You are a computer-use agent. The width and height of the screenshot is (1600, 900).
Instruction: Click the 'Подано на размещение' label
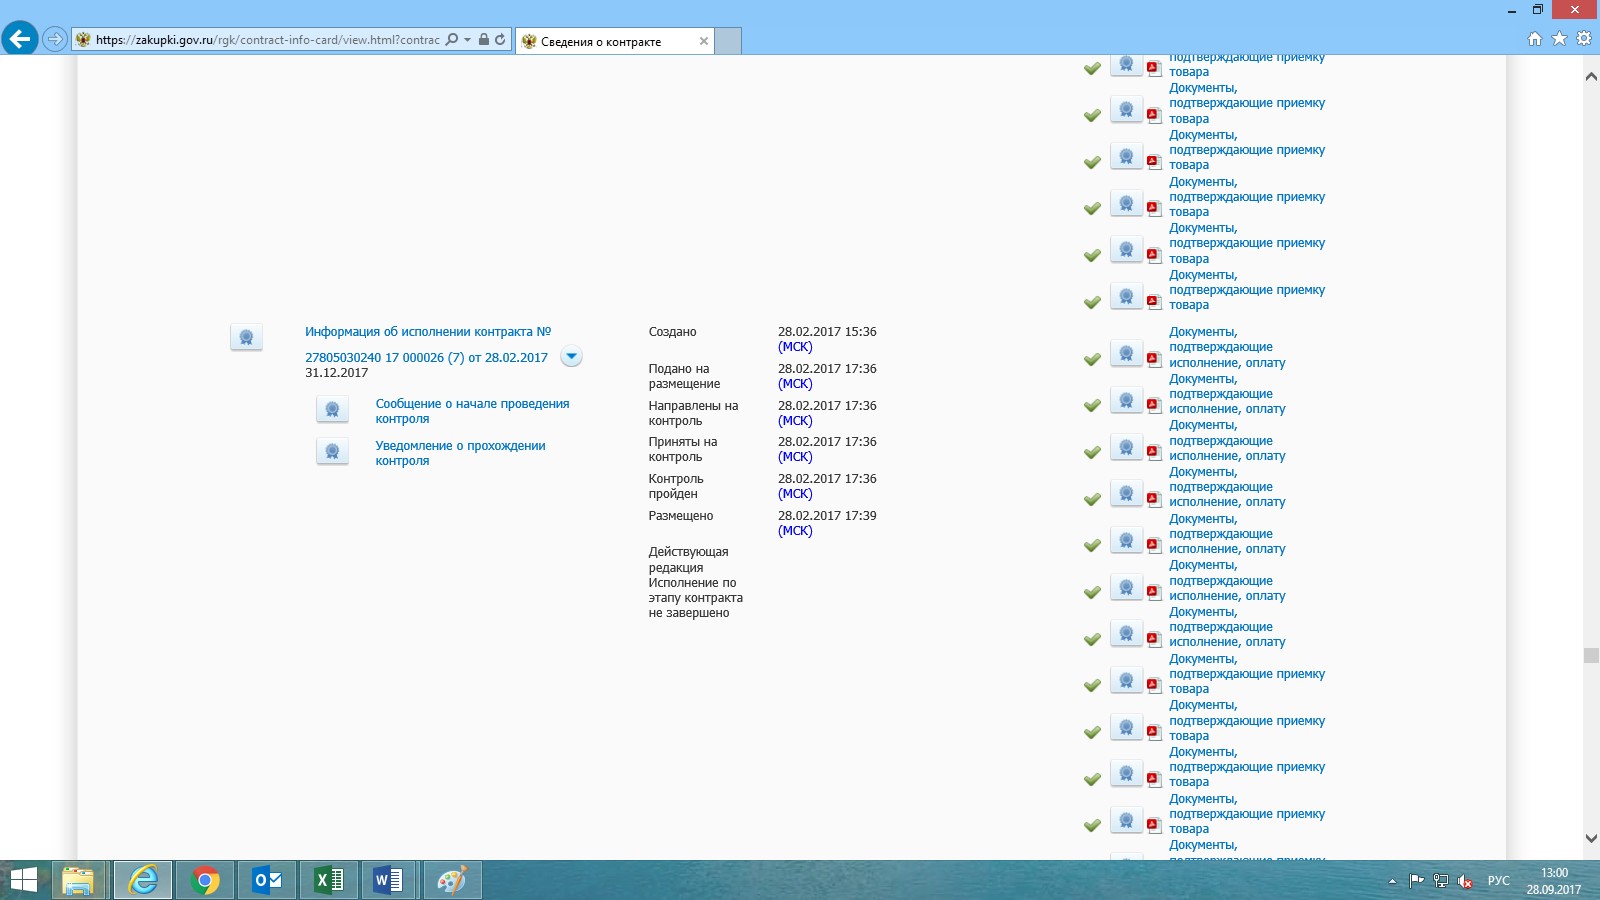(684, 376)
